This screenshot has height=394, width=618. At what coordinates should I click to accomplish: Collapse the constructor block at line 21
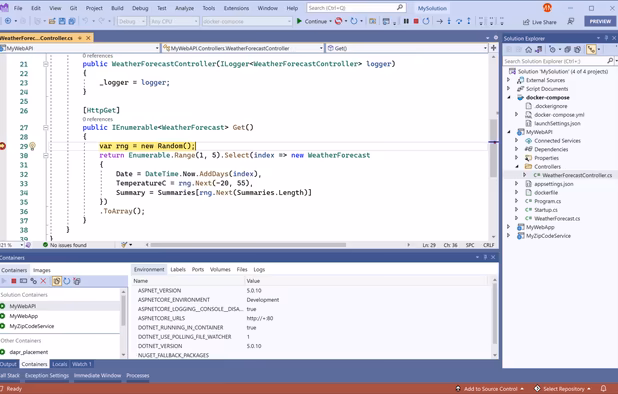pos(45,64)
